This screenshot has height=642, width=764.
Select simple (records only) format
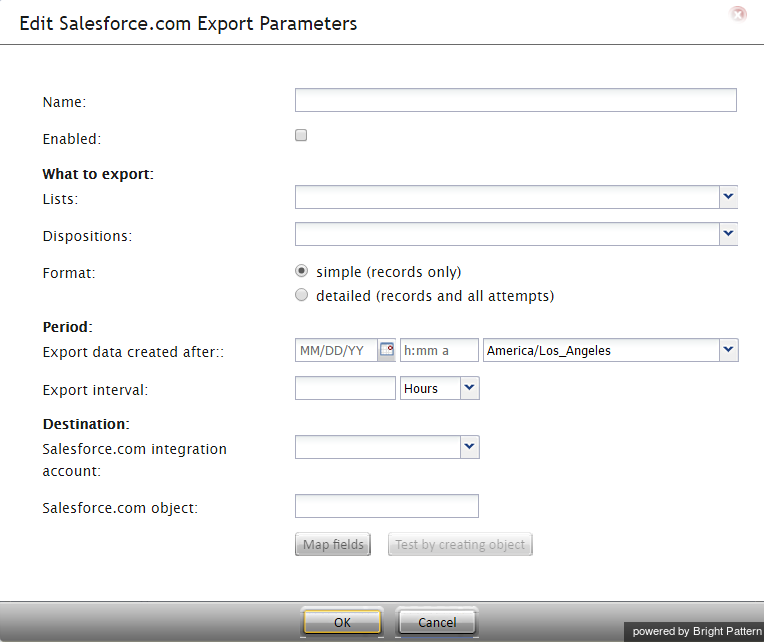pos(302,271)
